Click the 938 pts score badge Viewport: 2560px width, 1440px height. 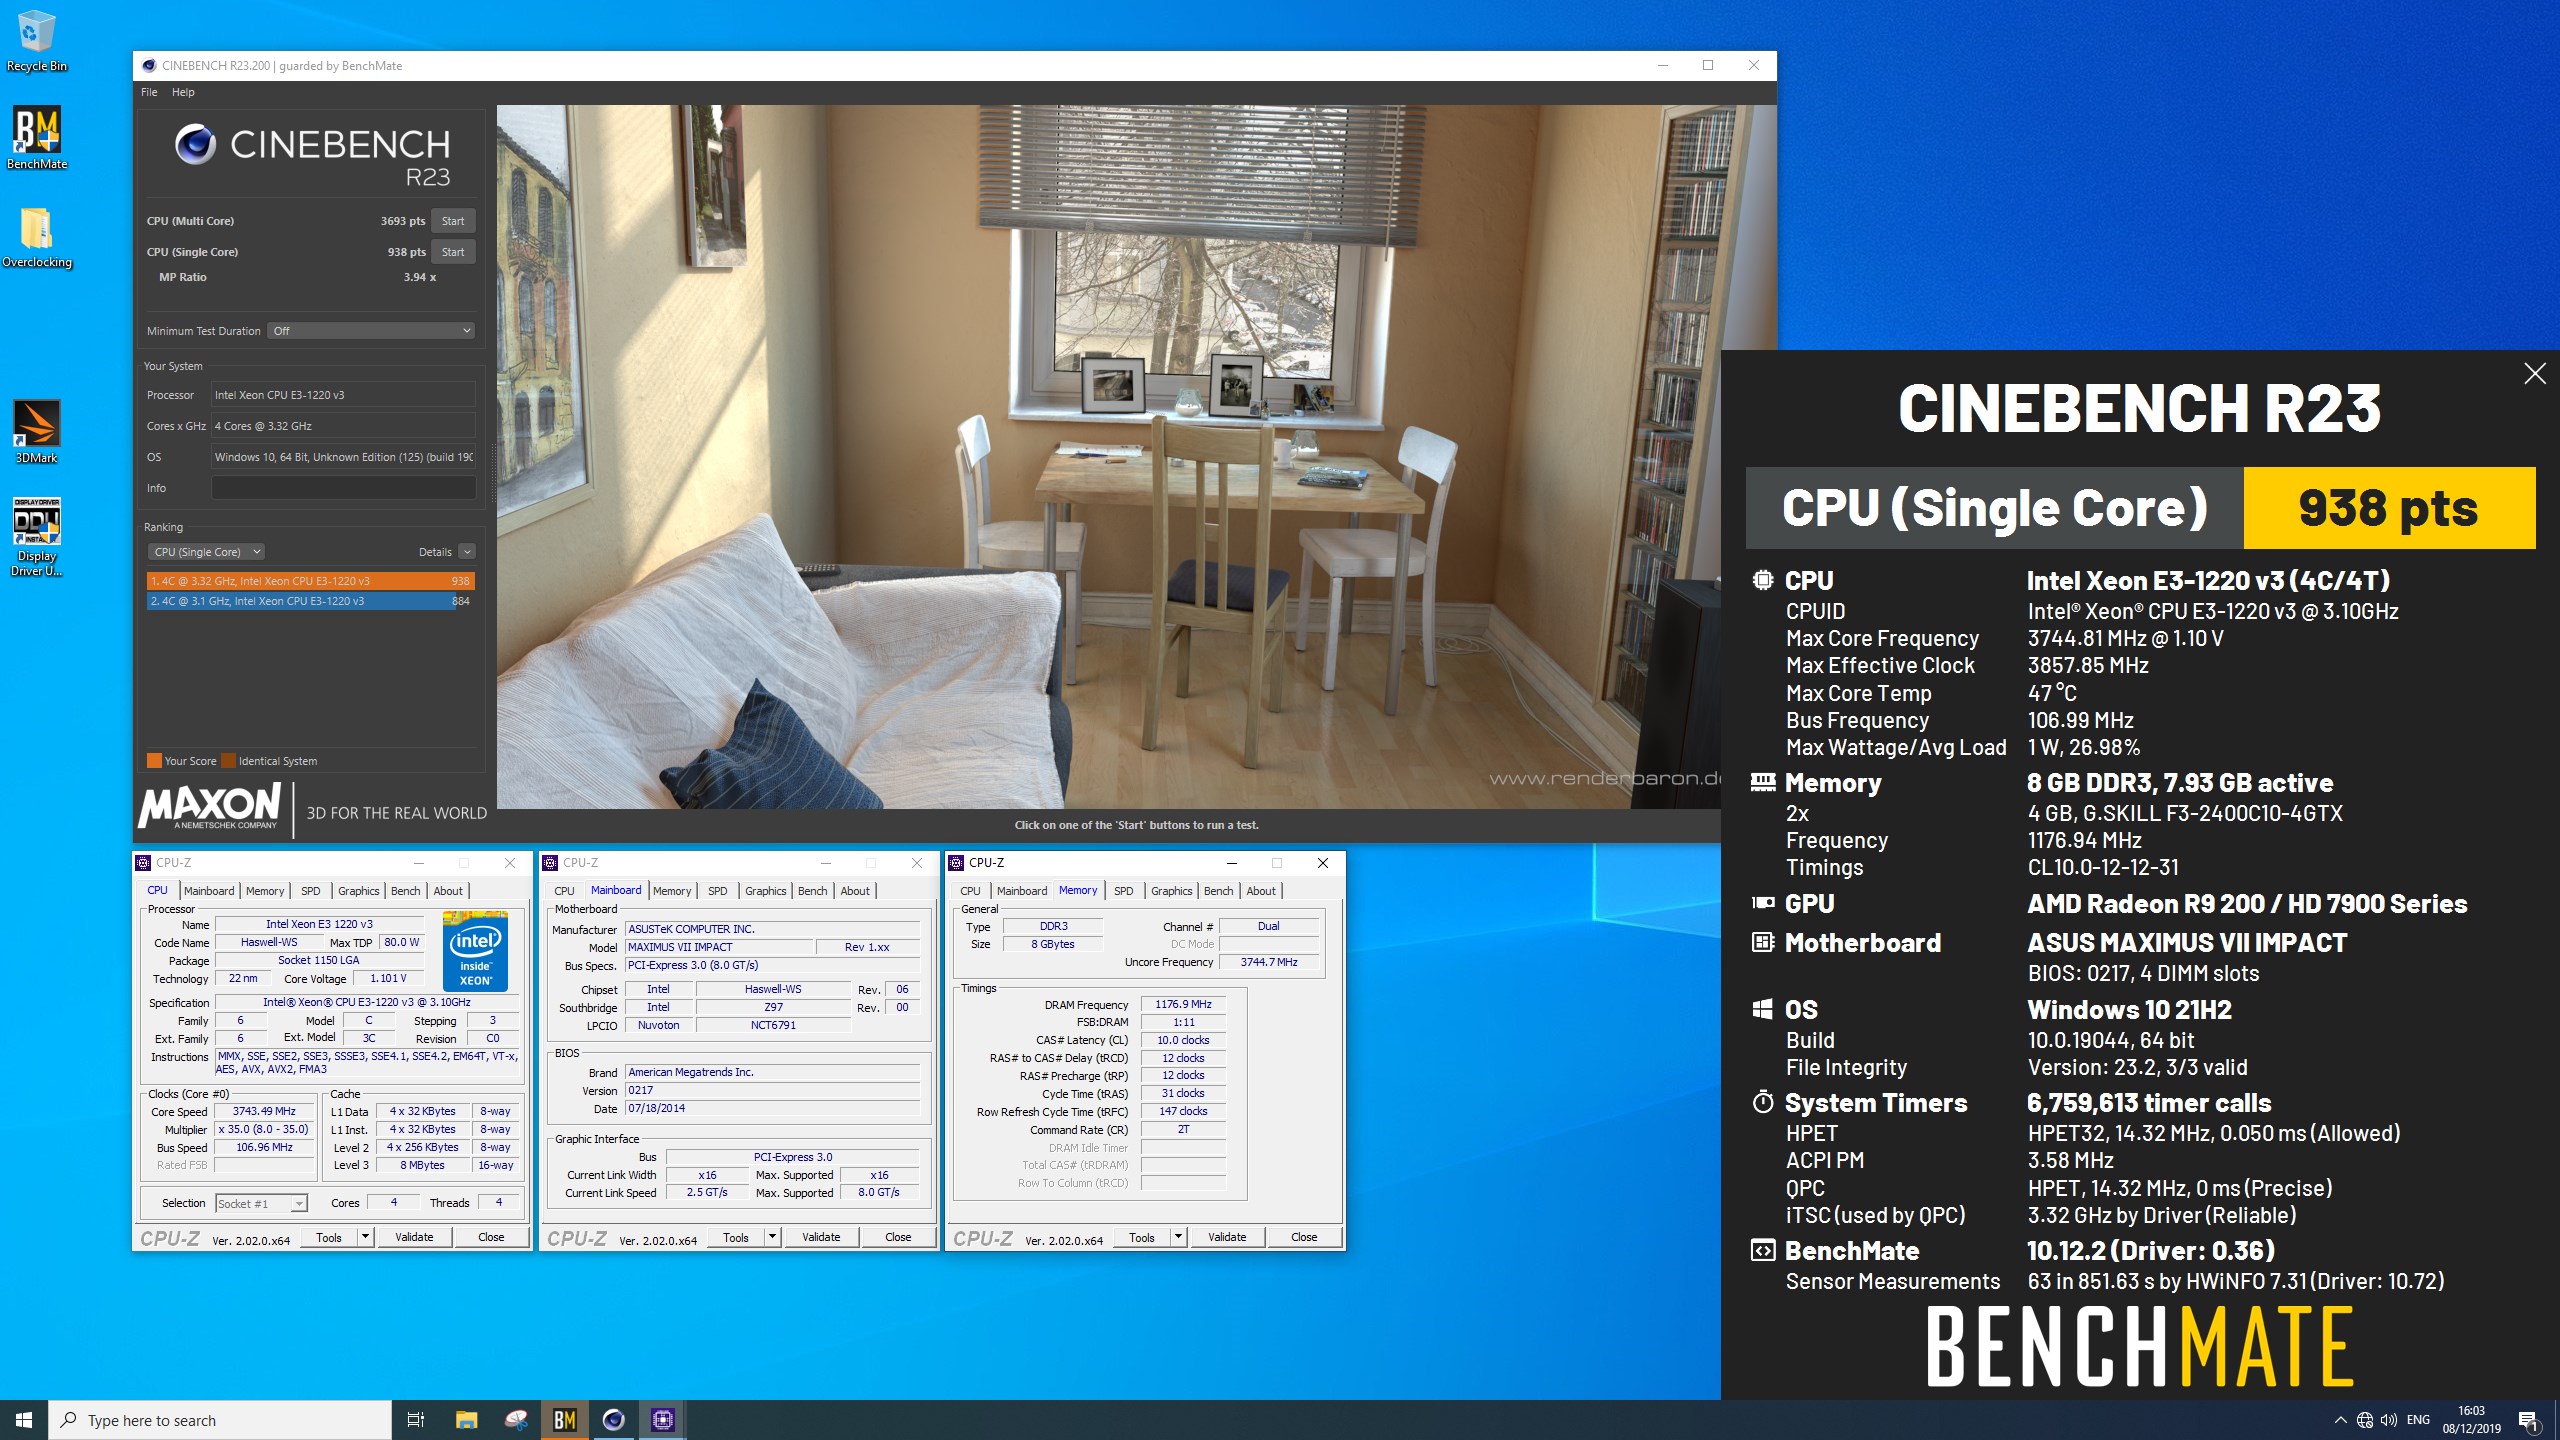(2389, 508)
